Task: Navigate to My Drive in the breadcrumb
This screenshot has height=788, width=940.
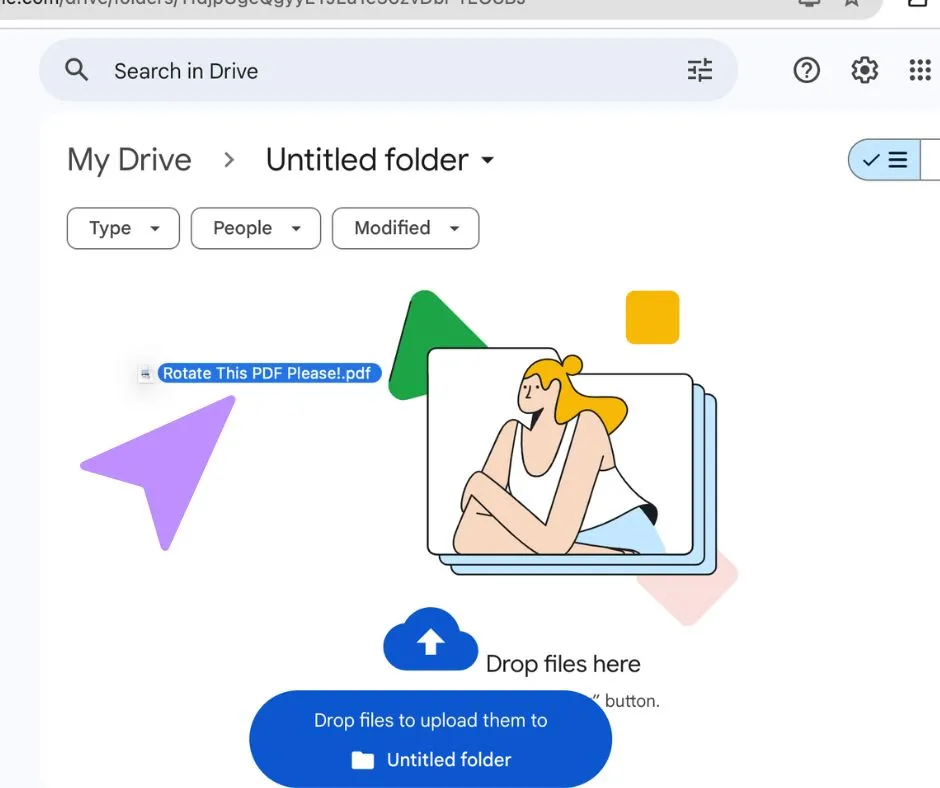Action: [129, 159]
